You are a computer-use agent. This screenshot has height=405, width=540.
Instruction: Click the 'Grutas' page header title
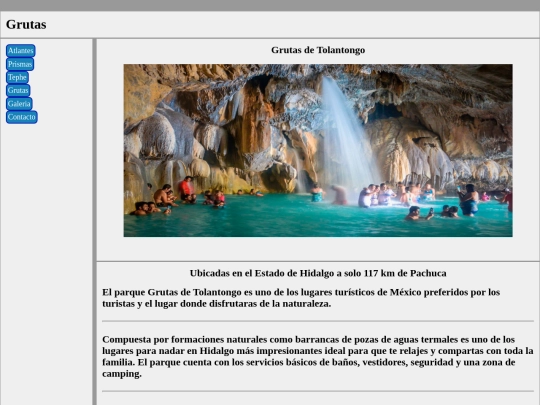(x=26, y=24)
